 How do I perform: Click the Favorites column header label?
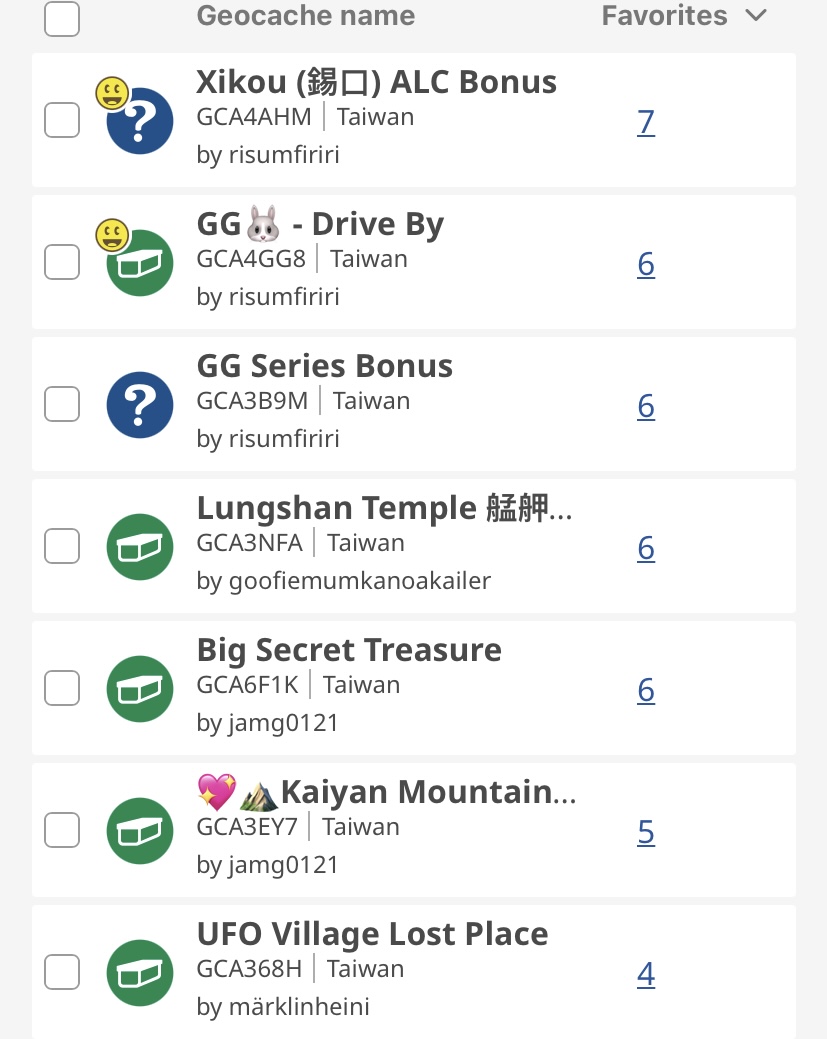click(x=664, y=15)
